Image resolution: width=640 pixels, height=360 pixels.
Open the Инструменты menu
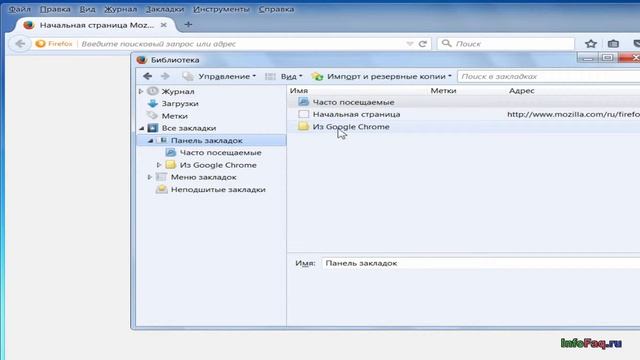(x=221, y=9)
